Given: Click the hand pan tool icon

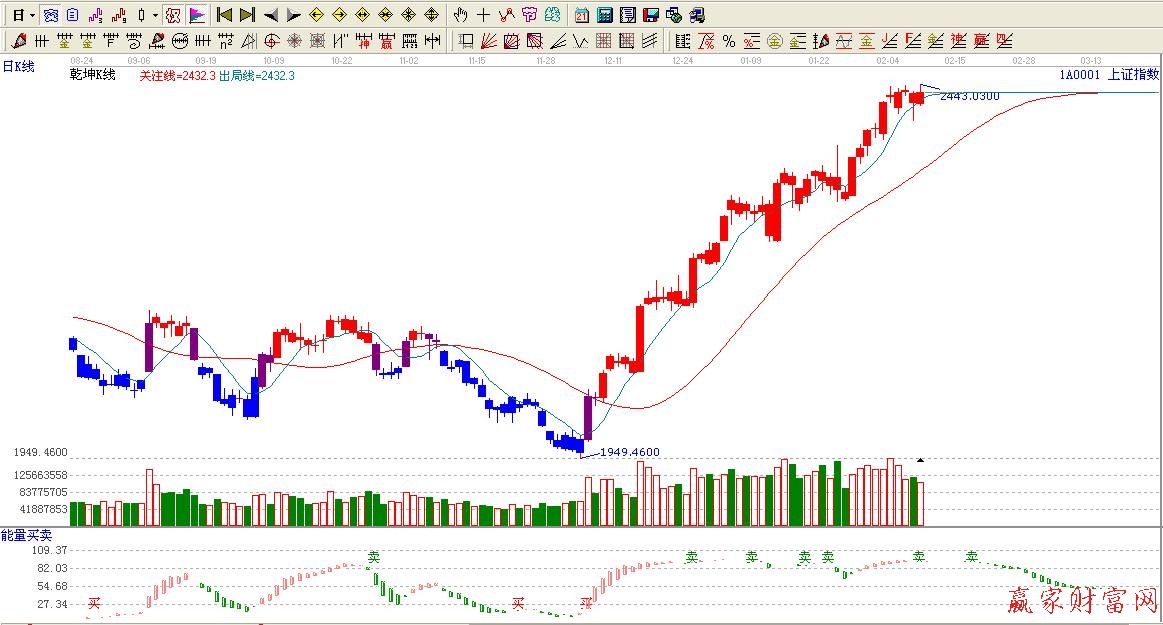Looking at the screenshot, I should point(460,15).
